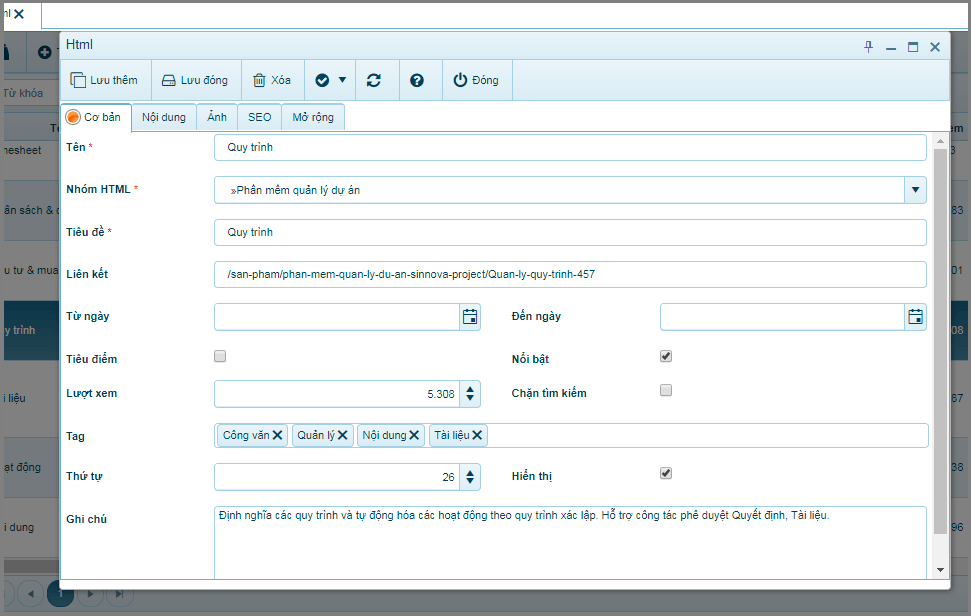Click the Lưu đóng save-and-close button
This screenshot has width=971, height=616.
click(x=196, y=80)
